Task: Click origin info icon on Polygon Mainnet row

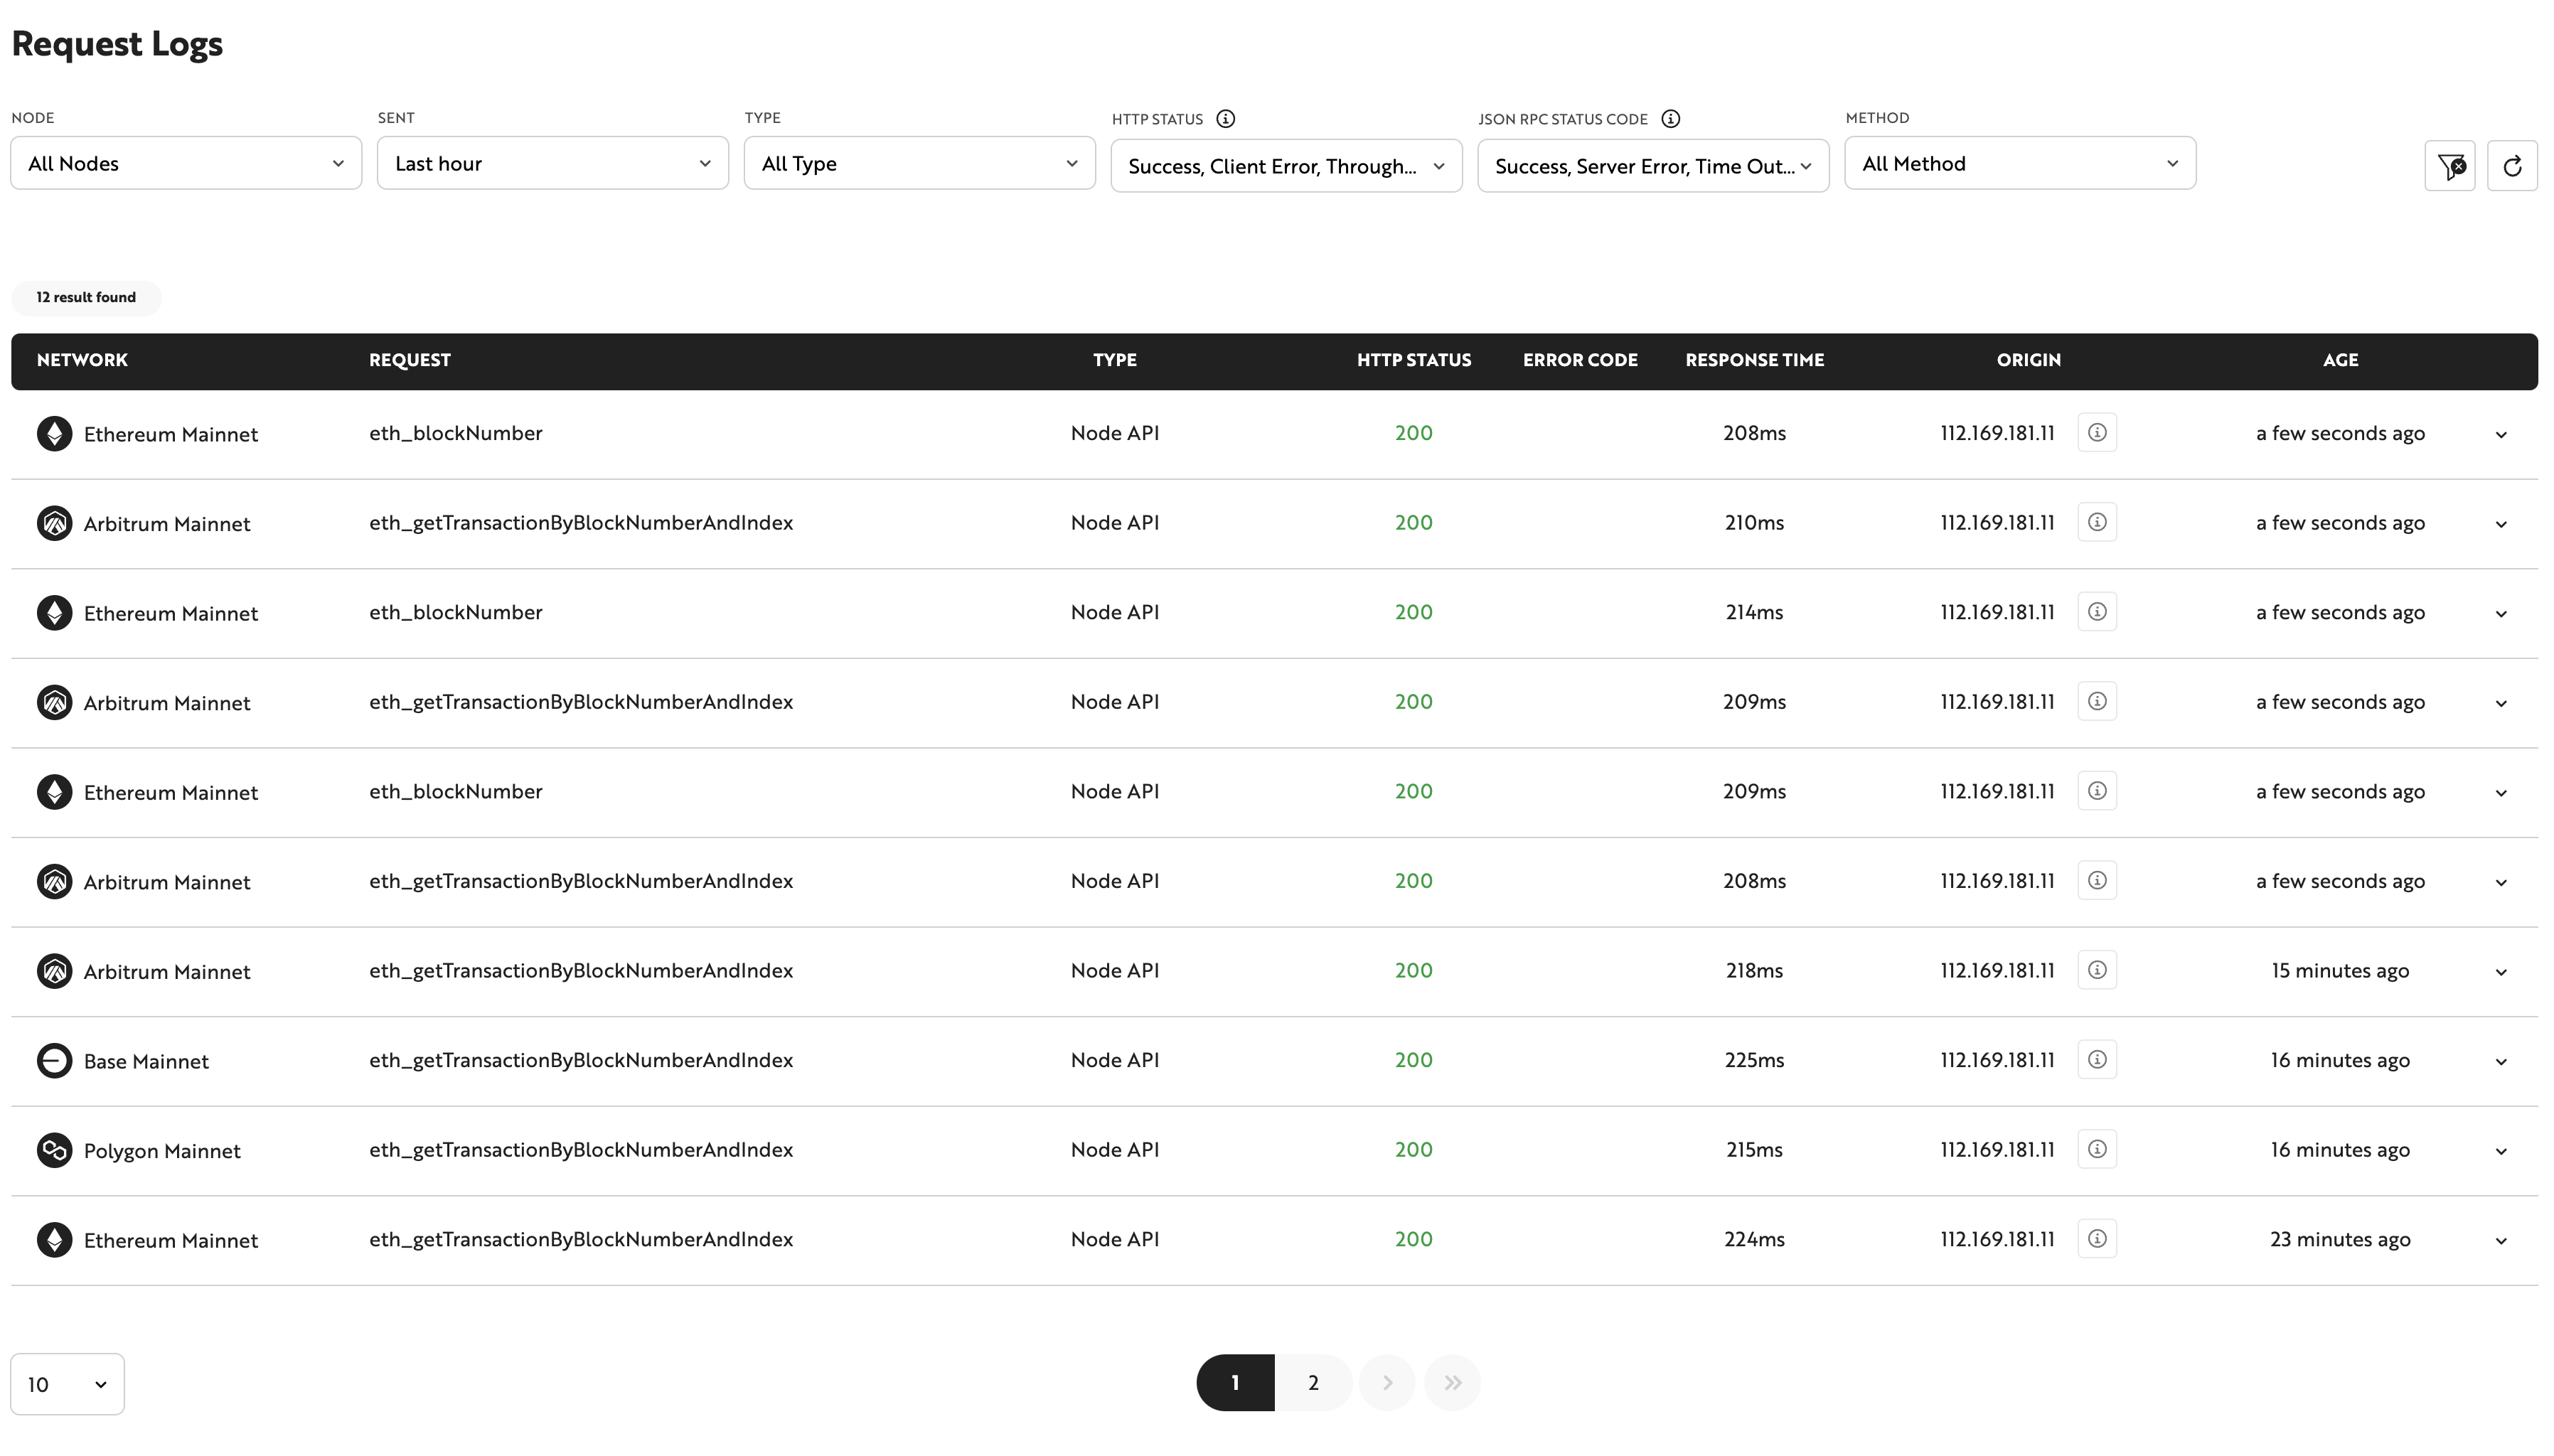Action: [x=2097, y=1149]
